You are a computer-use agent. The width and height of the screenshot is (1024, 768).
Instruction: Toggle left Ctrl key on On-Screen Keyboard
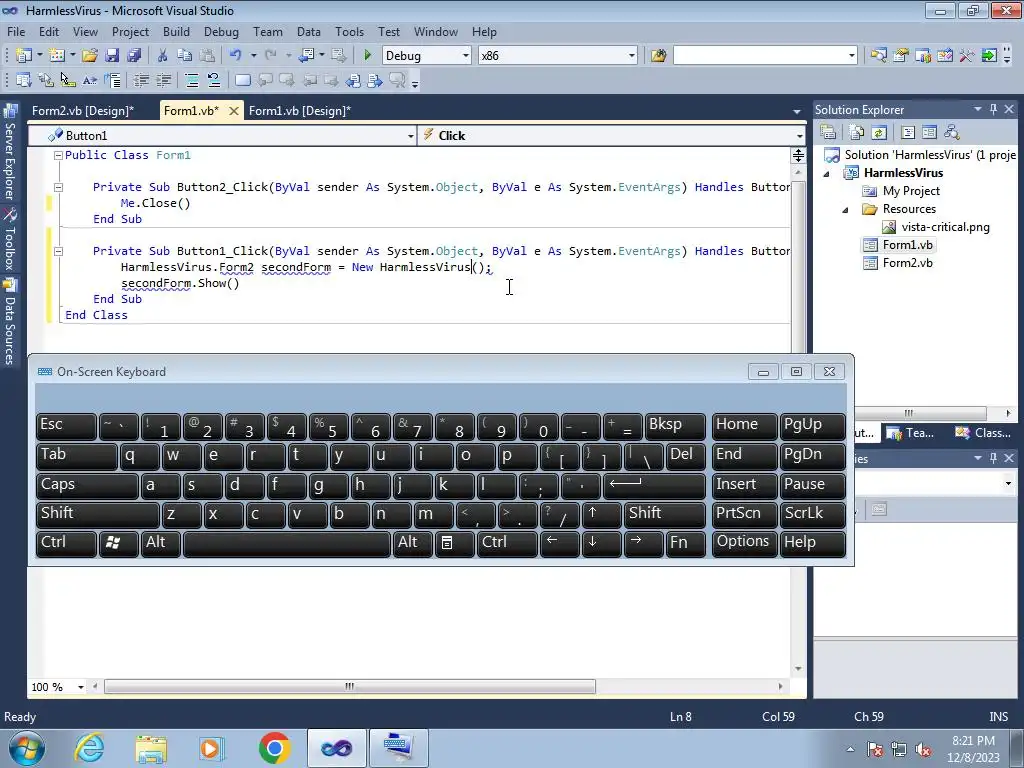[66, 543]
